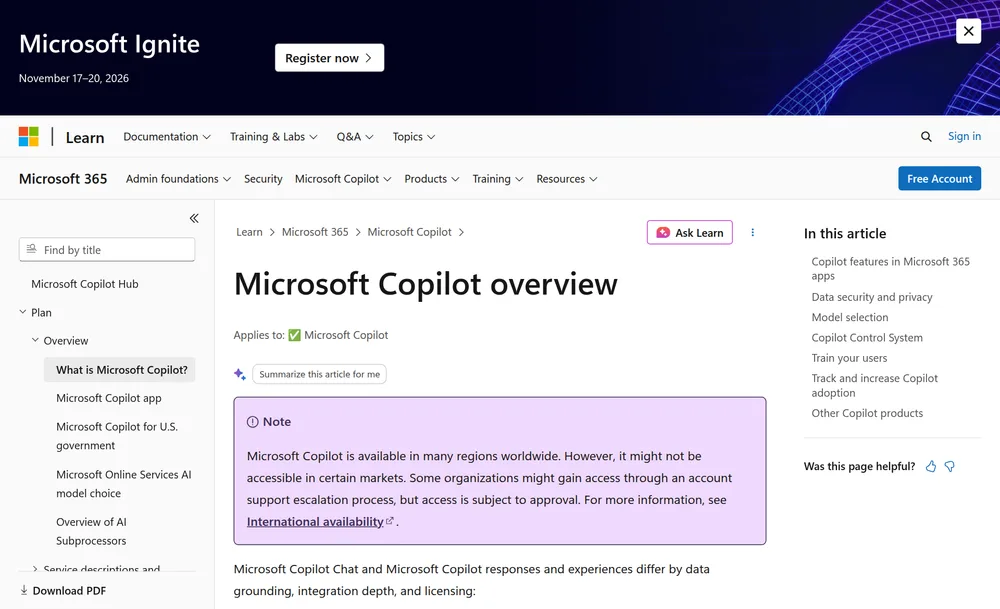1000x609 pixels.
Task: Click Microsoft 365 breadcrumb
Action: (x=315, y=232)
